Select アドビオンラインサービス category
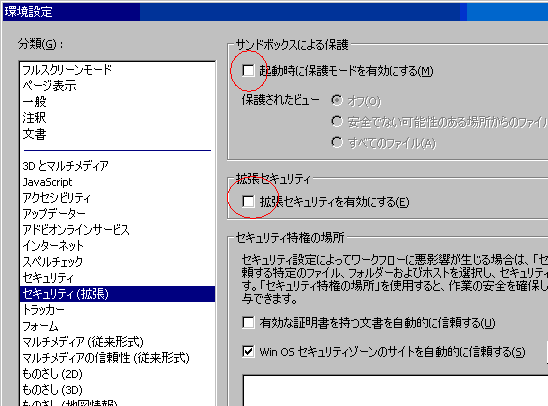Screen dimensions: 548x406 coord(117,230)
